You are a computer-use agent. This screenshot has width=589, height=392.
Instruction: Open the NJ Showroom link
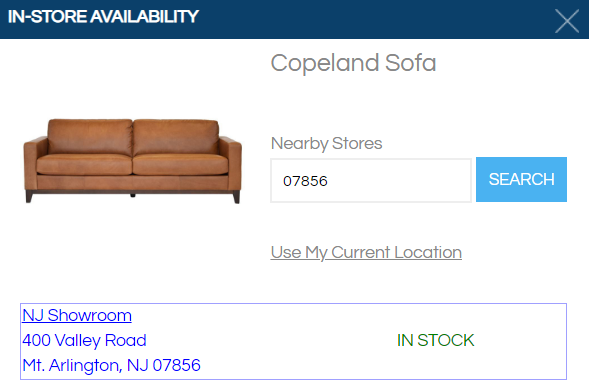coord(77,315)
